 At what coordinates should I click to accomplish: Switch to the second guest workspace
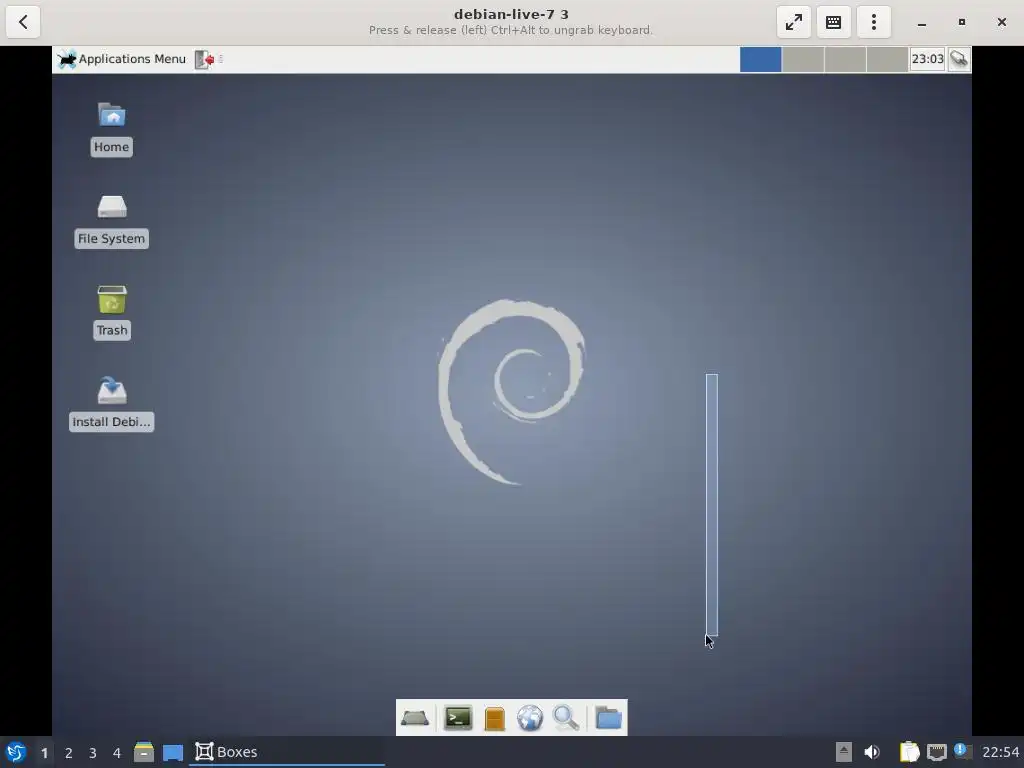[x=803, y=59]
